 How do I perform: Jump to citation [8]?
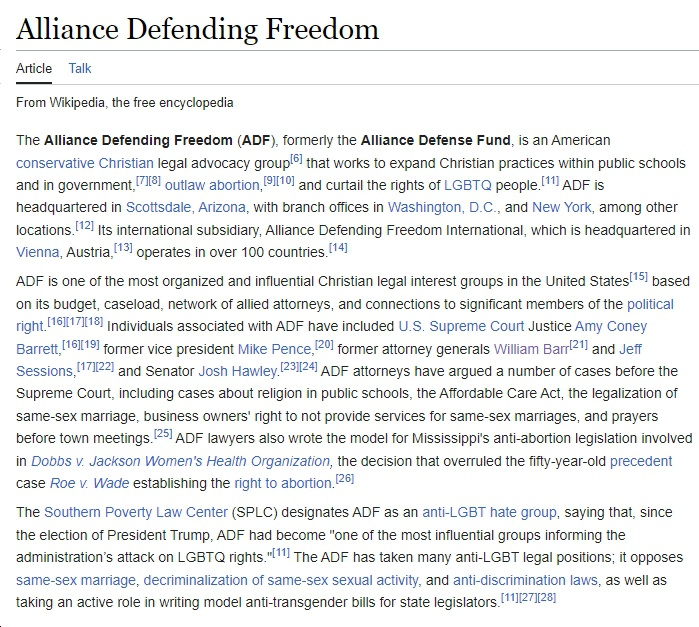tap(154, 181)
